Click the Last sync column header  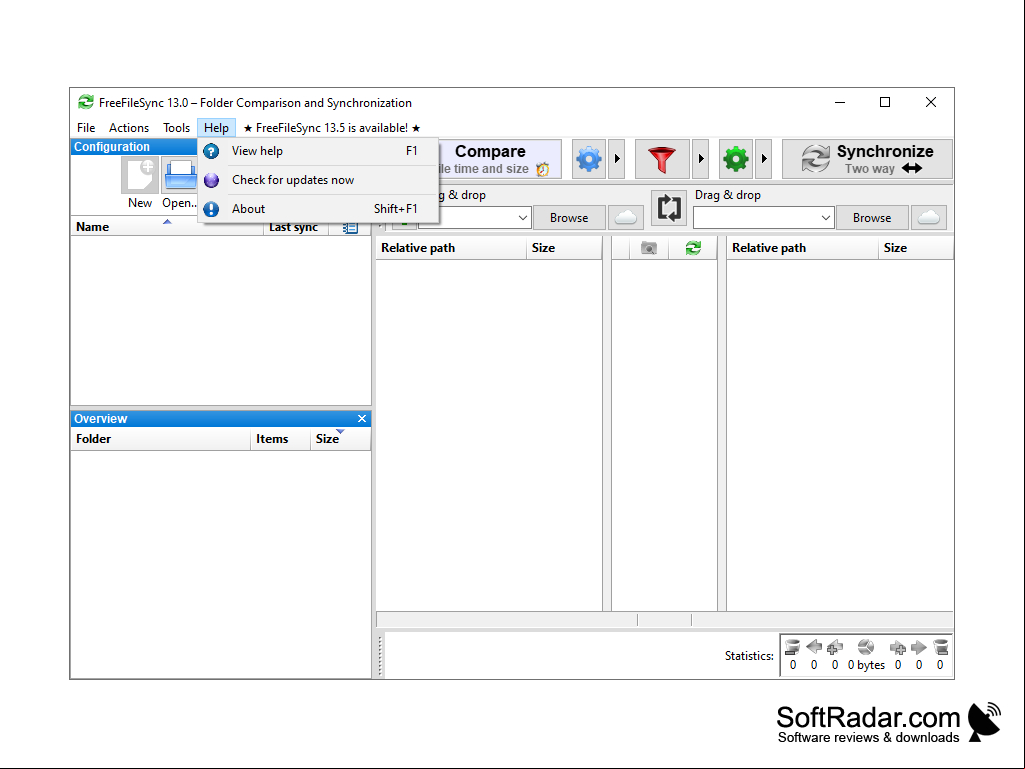click(x=295, y=228)
